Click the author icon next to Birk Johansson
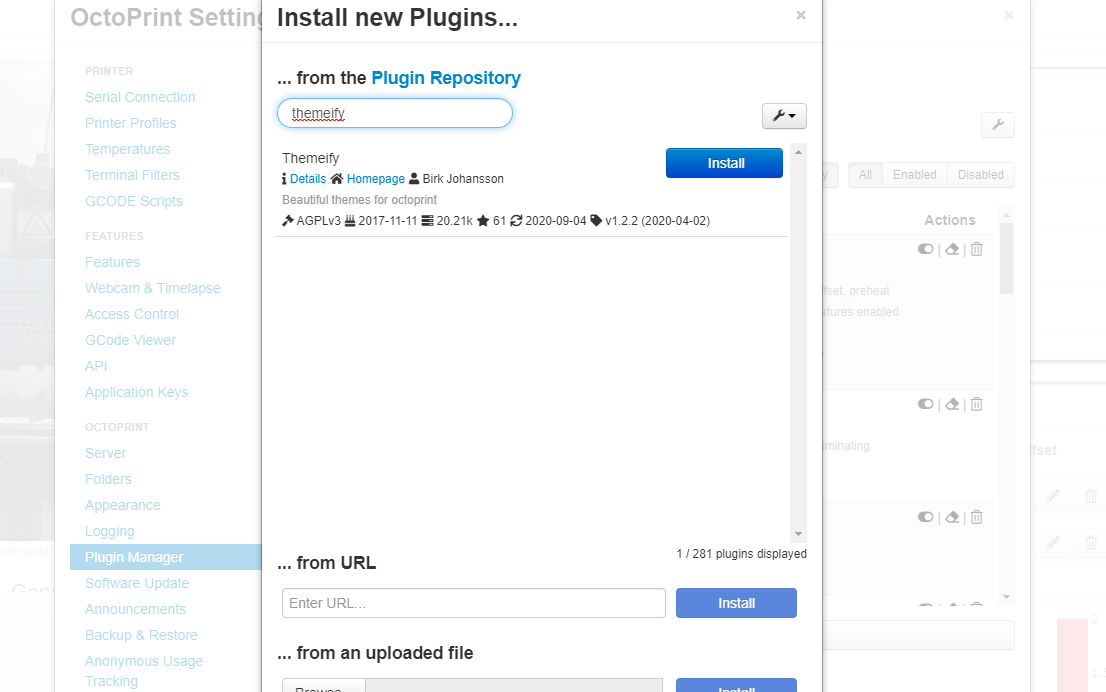 pos(413,179)
